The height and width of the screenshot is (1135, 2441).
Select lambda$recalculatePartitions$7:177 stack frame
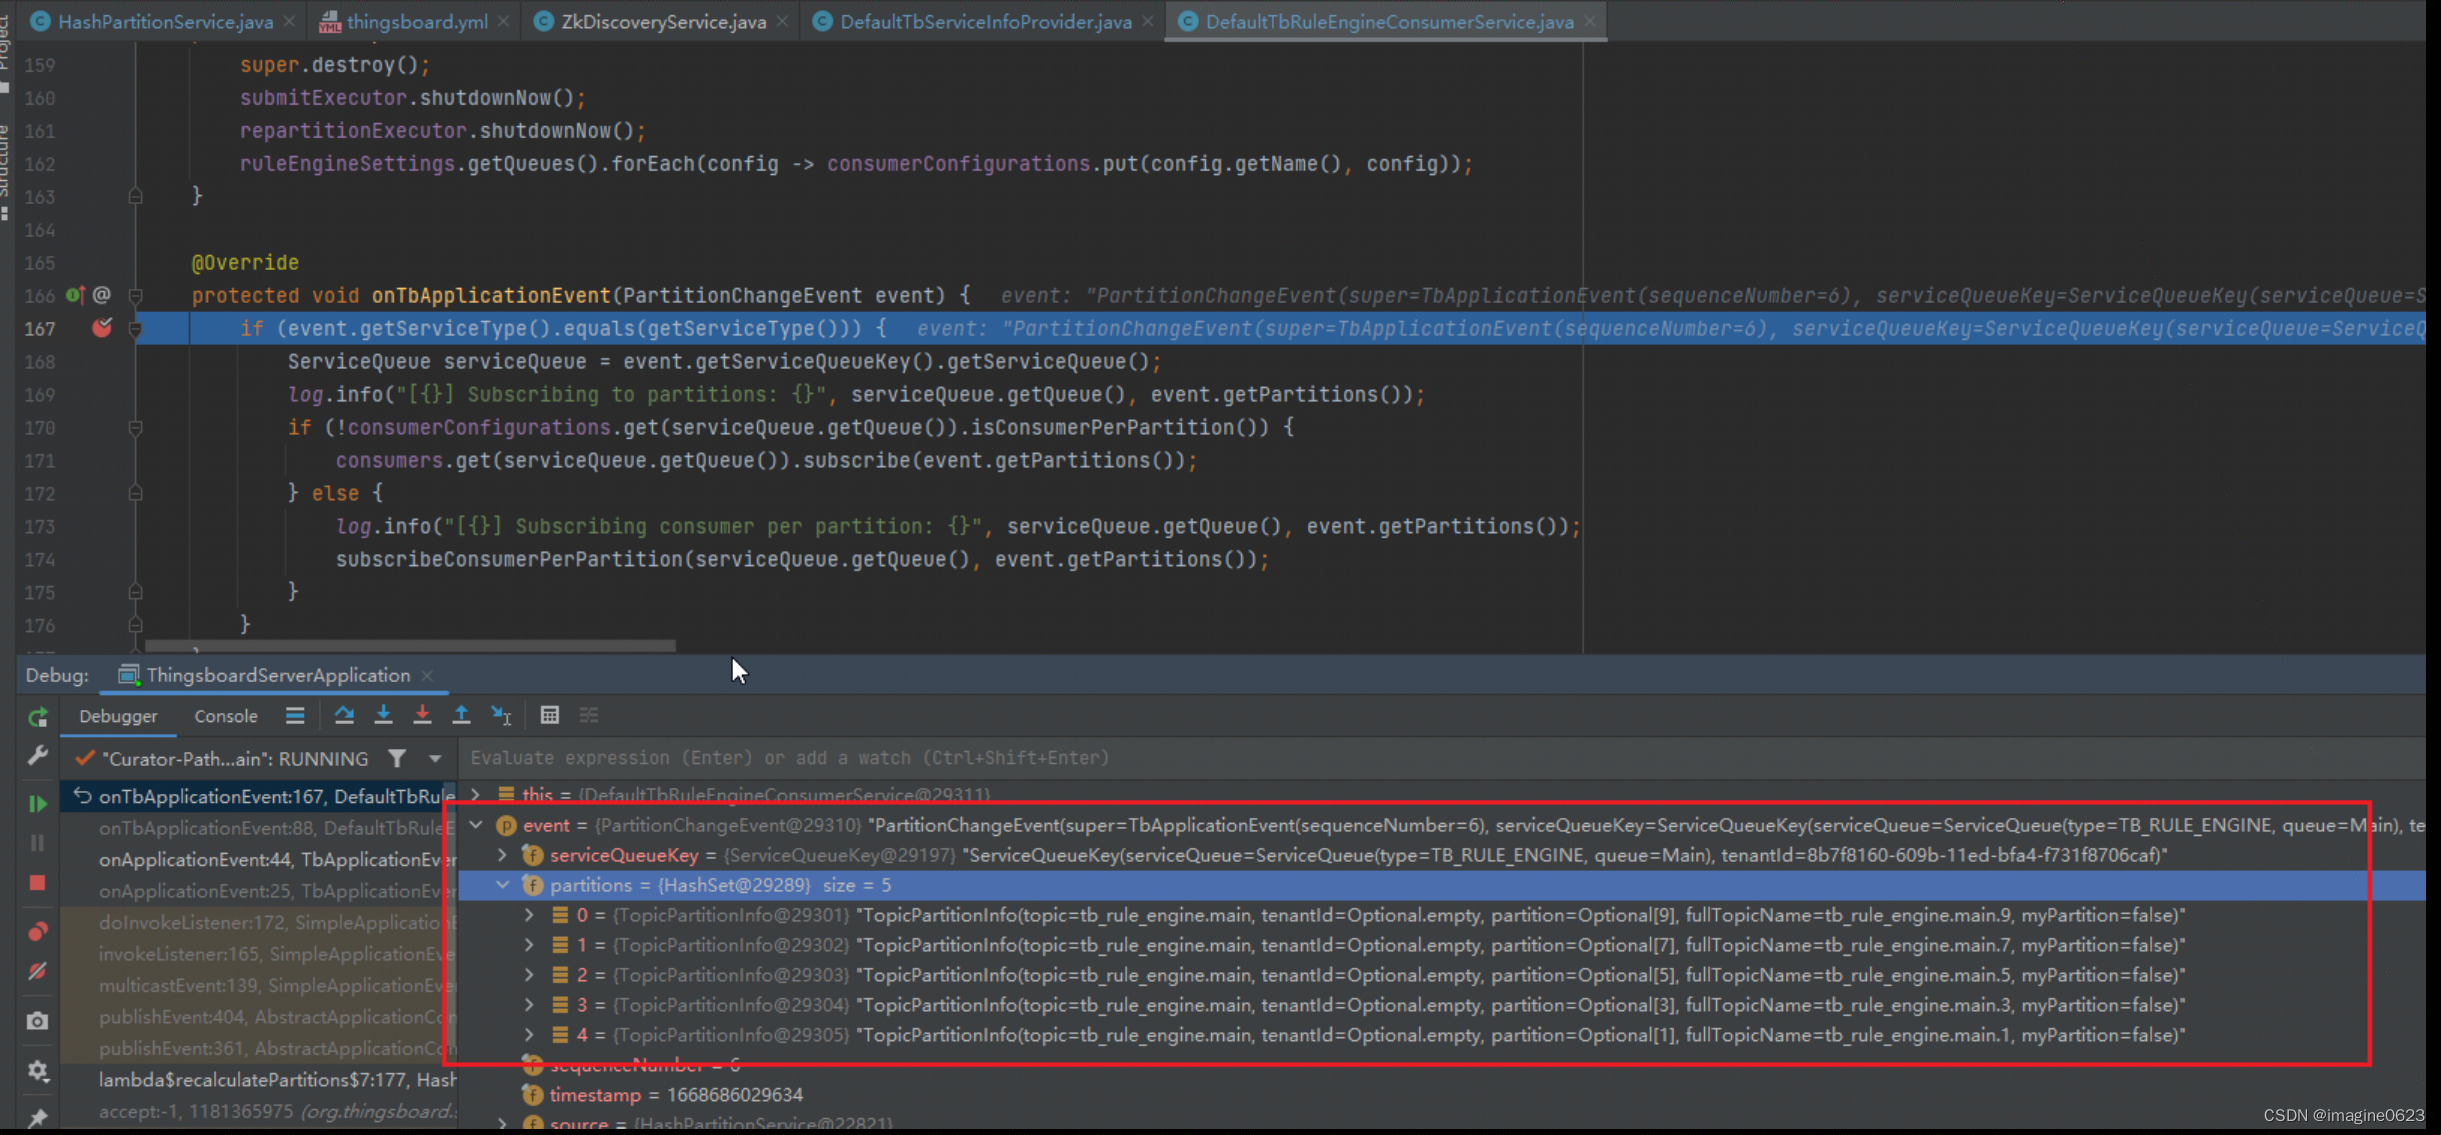coord(258,1080)
